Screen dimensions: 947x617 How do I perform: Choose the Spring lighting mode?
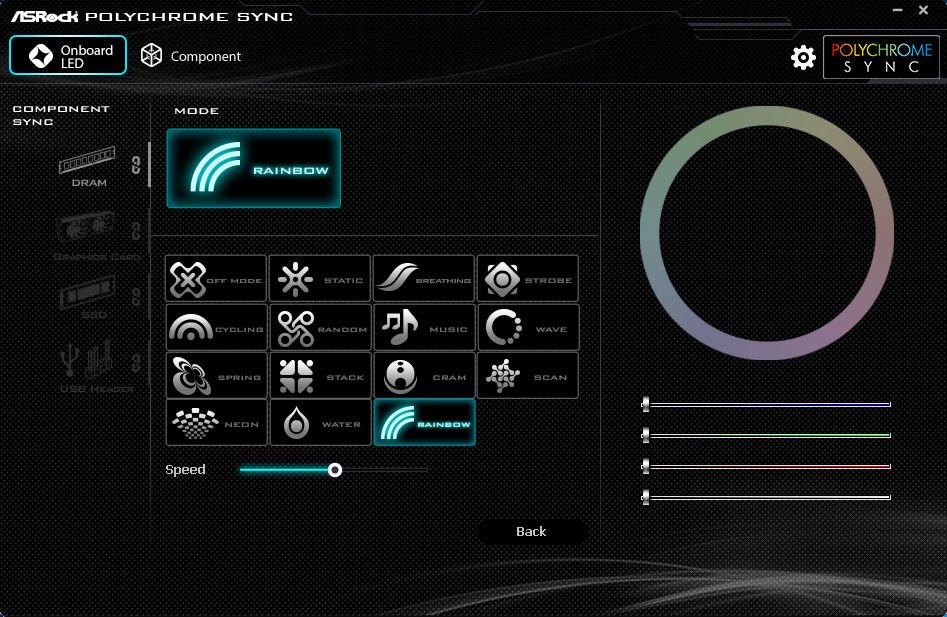[x=216, y=376]
